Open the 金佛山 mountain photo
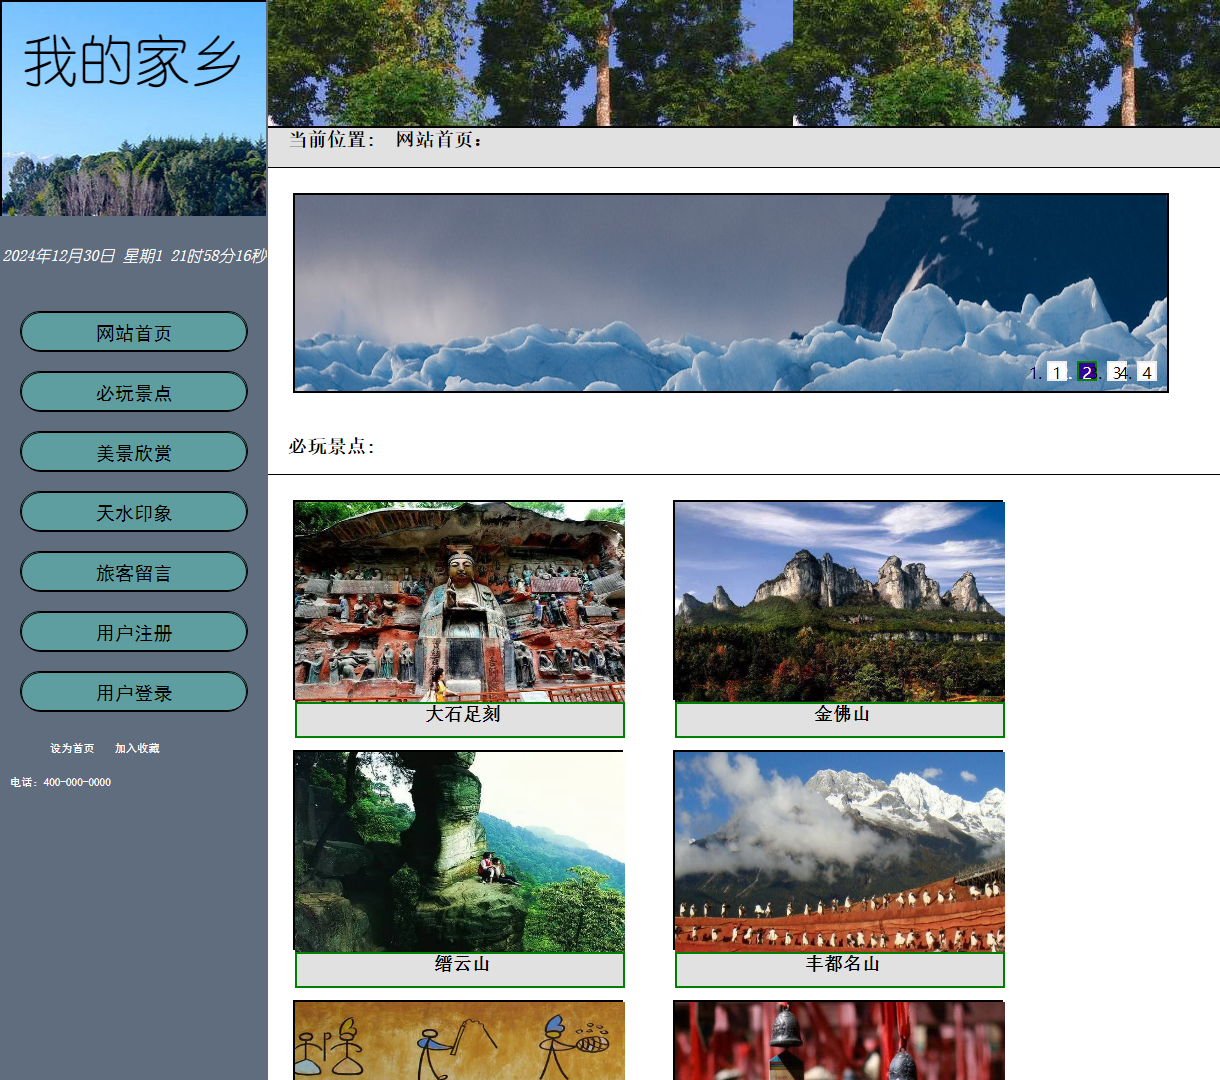Image resolution: width=1220 pixels, height=1080 pixels. coord(839,601)
